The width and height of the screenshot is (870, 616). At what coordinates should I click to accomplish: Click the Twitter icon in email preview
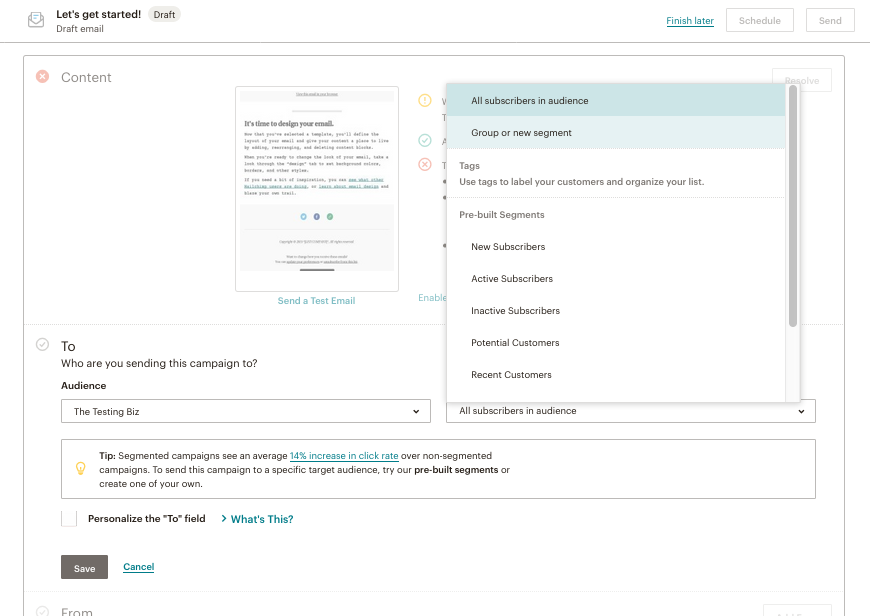tap(304, 216)
